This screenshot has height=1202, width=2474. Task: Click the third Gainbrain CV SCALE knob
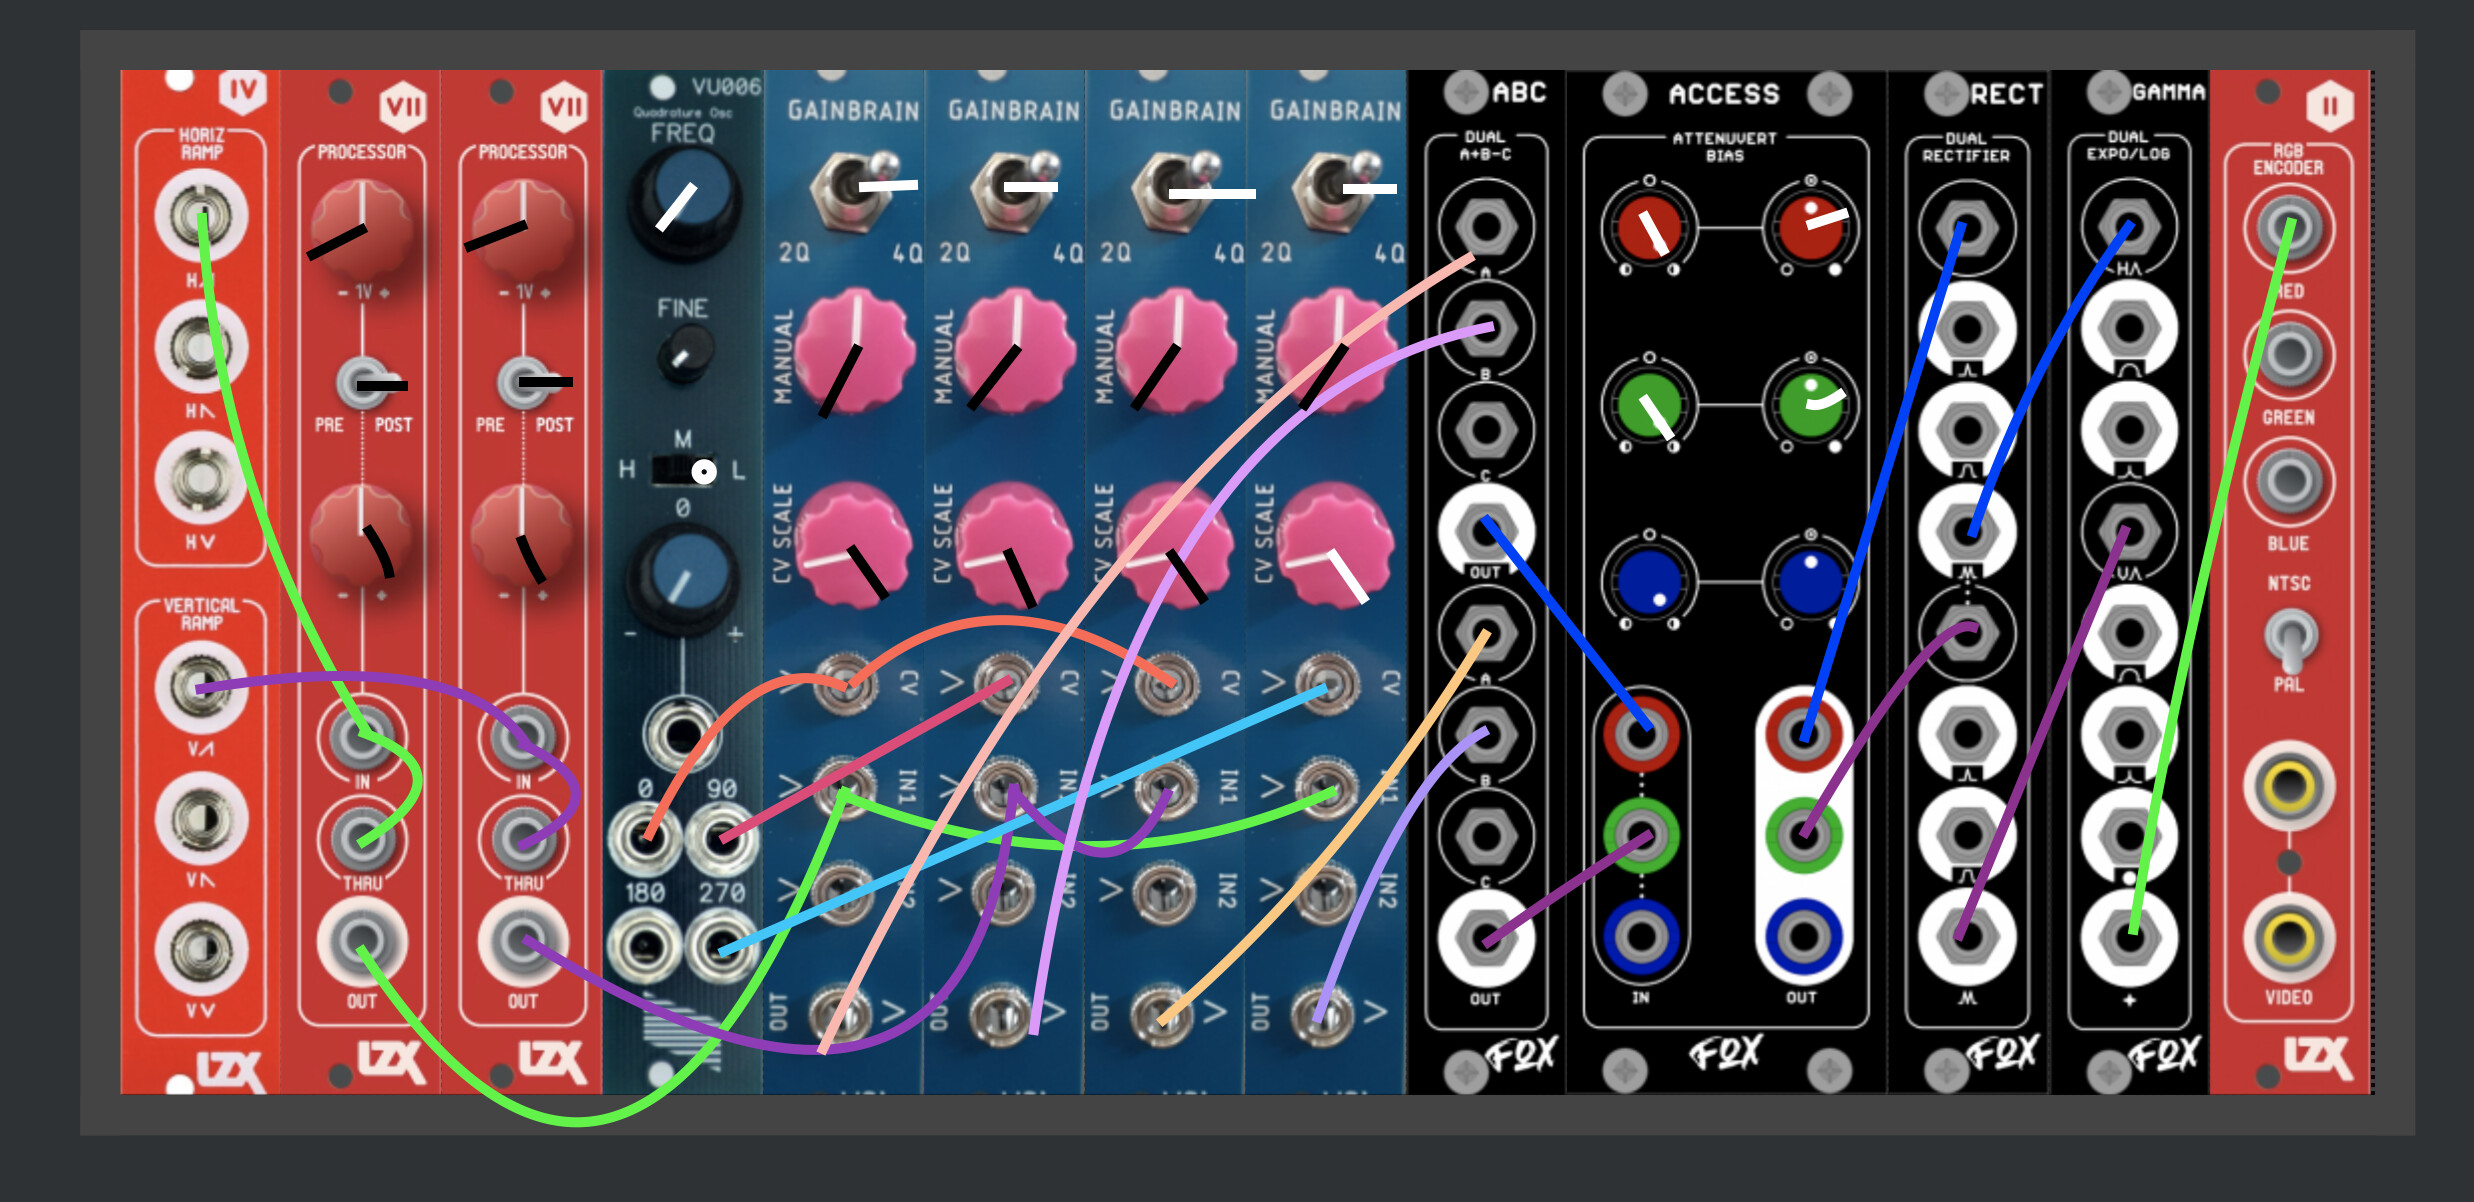point(1175,546)
